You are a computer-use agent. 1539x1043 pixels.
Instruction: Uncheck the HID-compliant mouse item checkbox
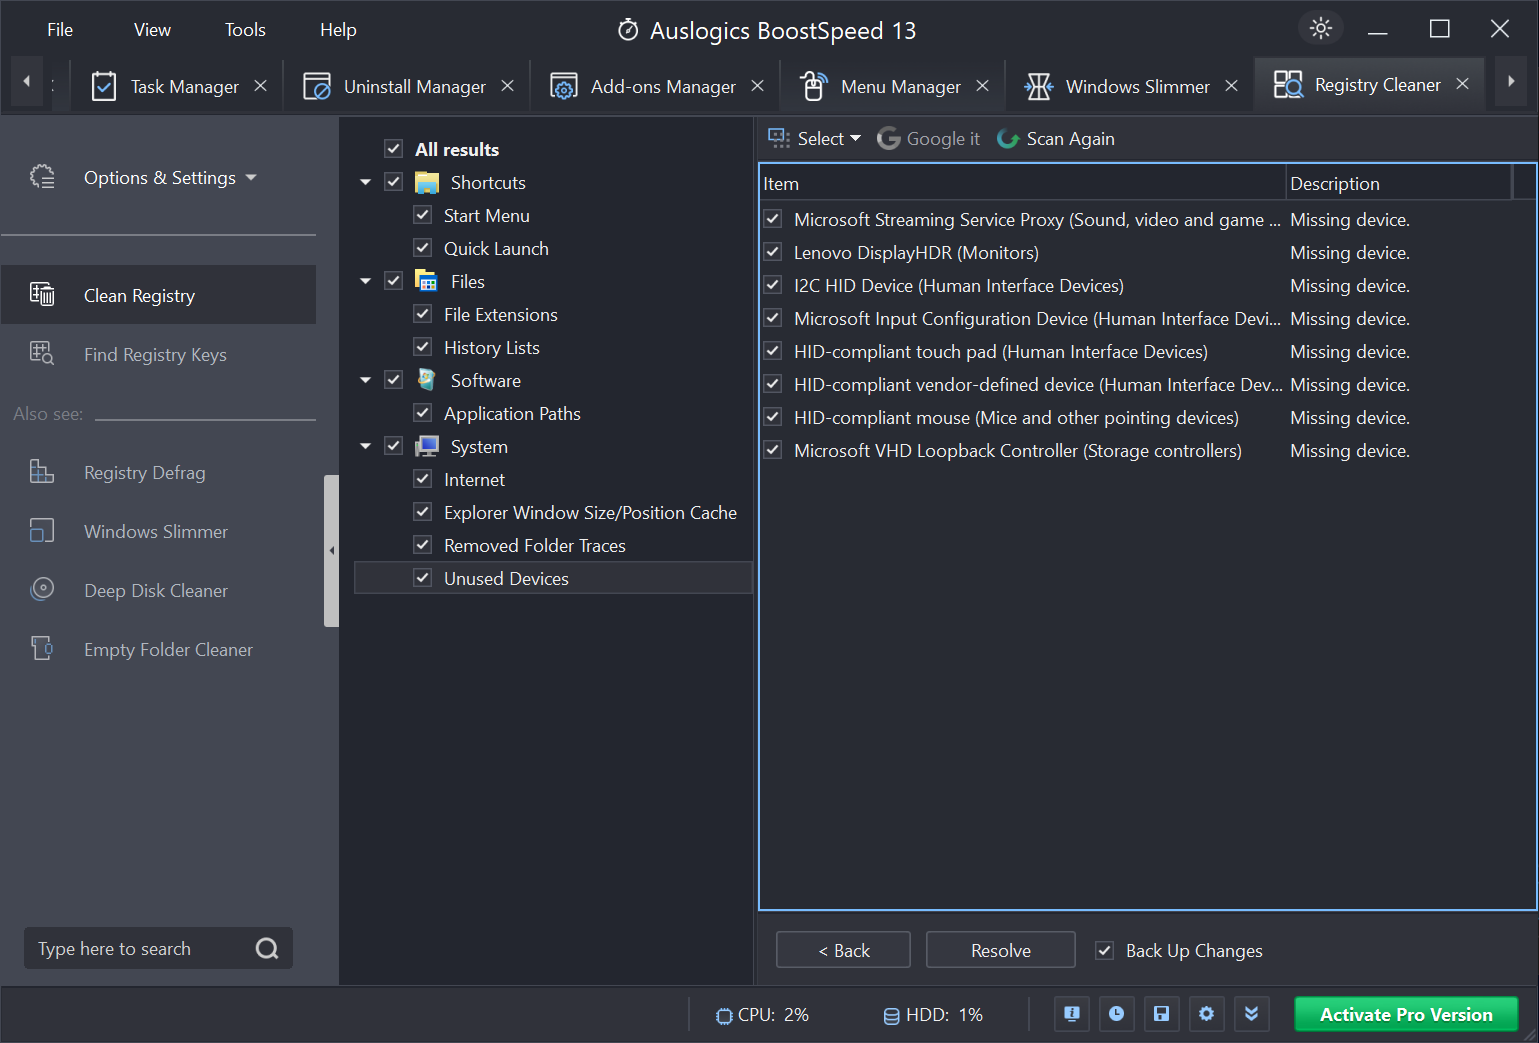pyautogui.click(x=773, y=417)
